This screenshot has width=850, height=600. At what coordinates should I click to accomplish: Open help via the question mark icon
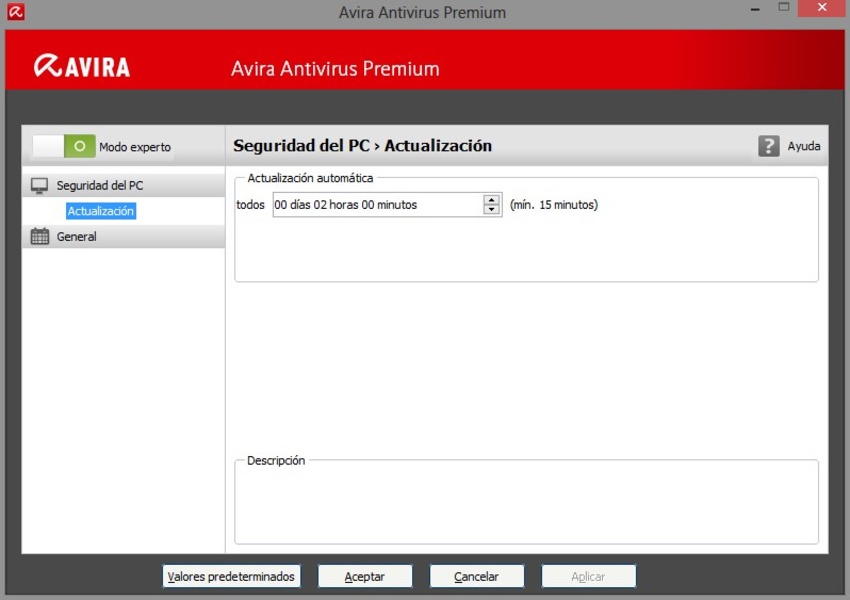click(x=768, y=146)
